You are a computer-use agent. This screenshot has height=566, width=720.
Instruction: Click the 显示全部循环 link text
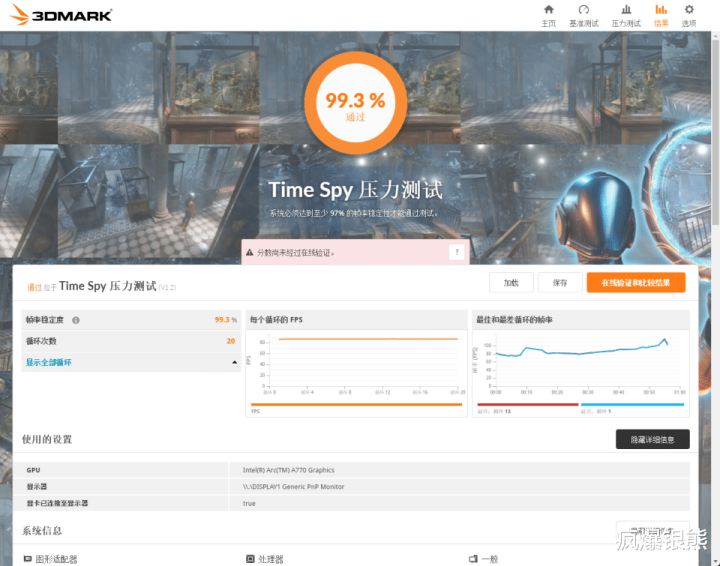pyautogui.click(x=49, y=363)
